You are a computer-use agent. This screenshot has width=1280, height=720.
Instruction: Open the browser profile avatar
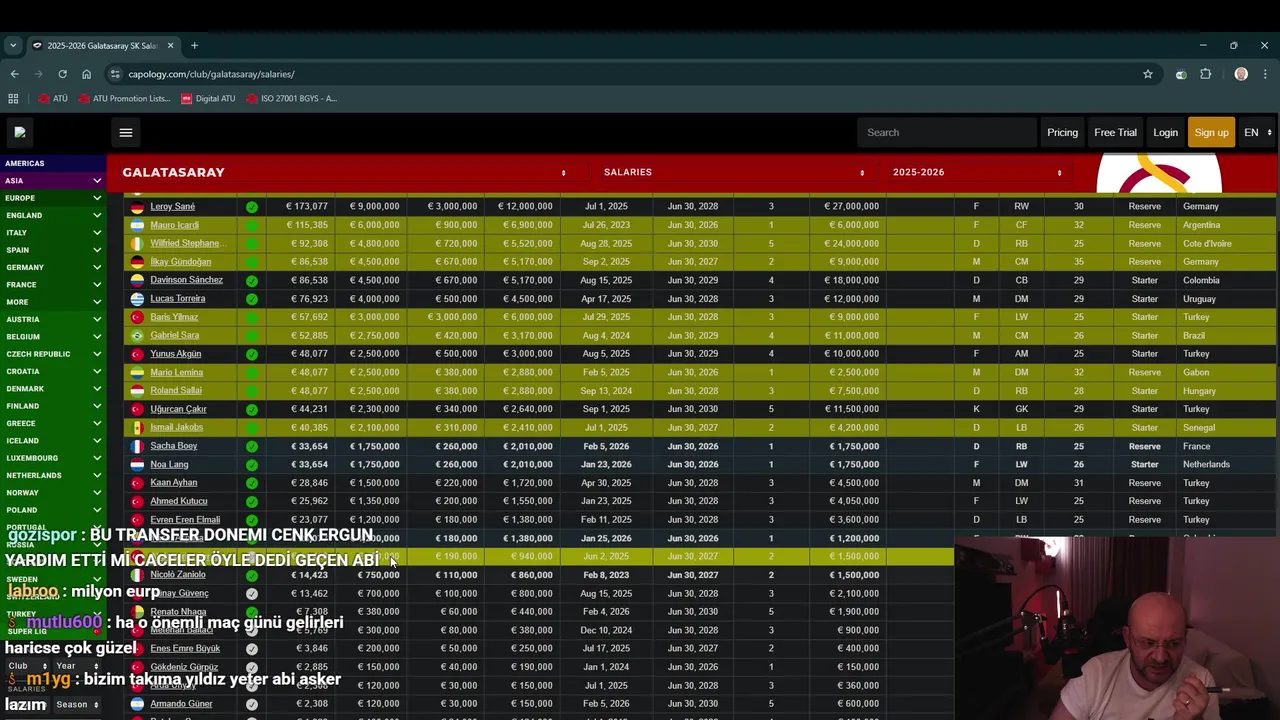pyautogui.click(x=1241, y=74)
